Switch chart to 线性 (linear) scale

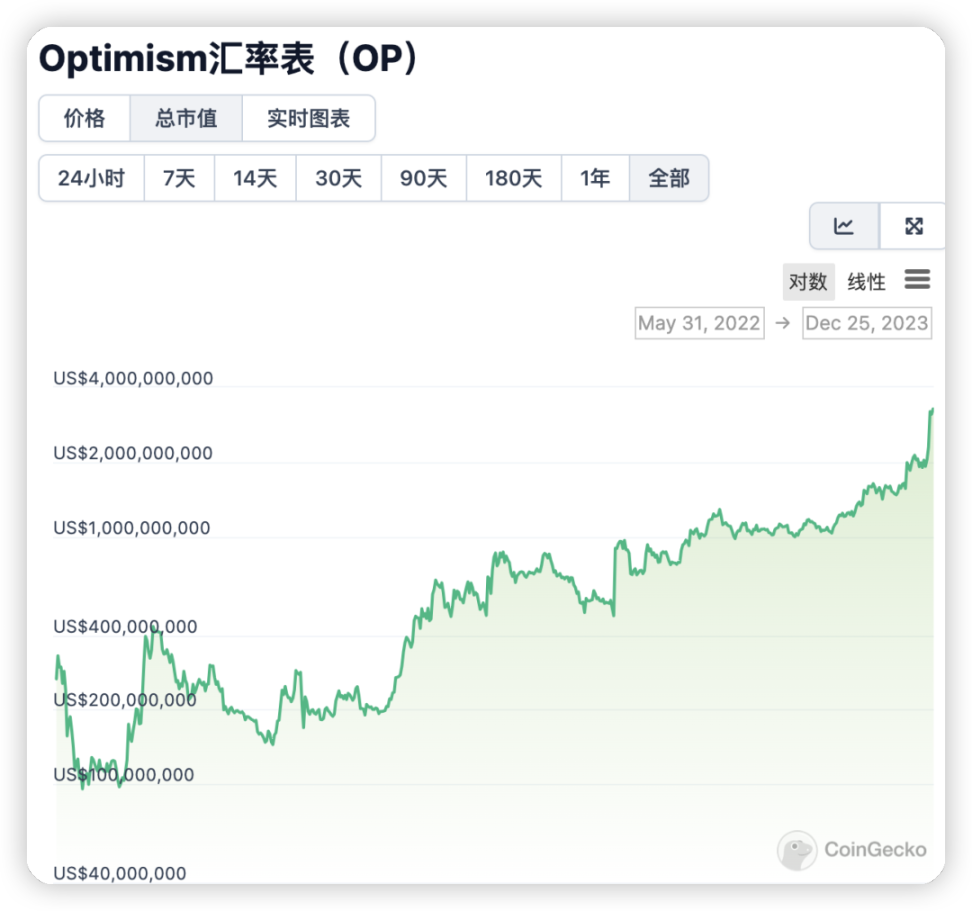[866, 282]
